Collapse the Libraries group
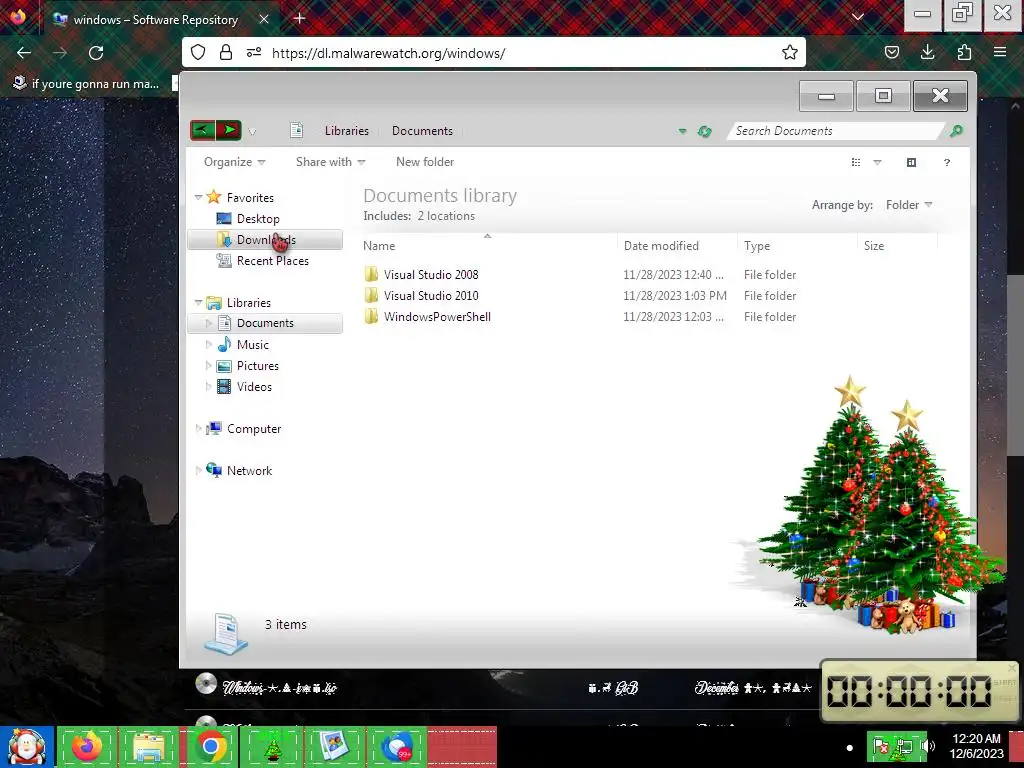This screenshot has width=1024, height=768. (198, 302)
